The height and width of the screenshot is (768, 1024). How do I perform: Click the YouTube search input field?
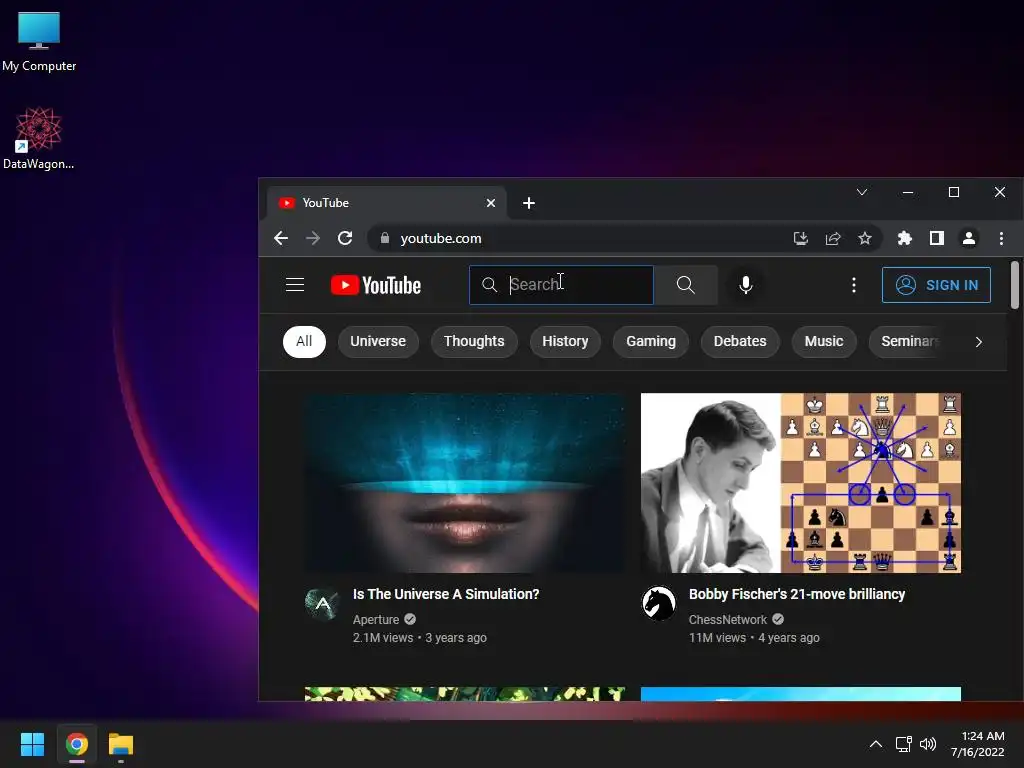coord(561,285)
